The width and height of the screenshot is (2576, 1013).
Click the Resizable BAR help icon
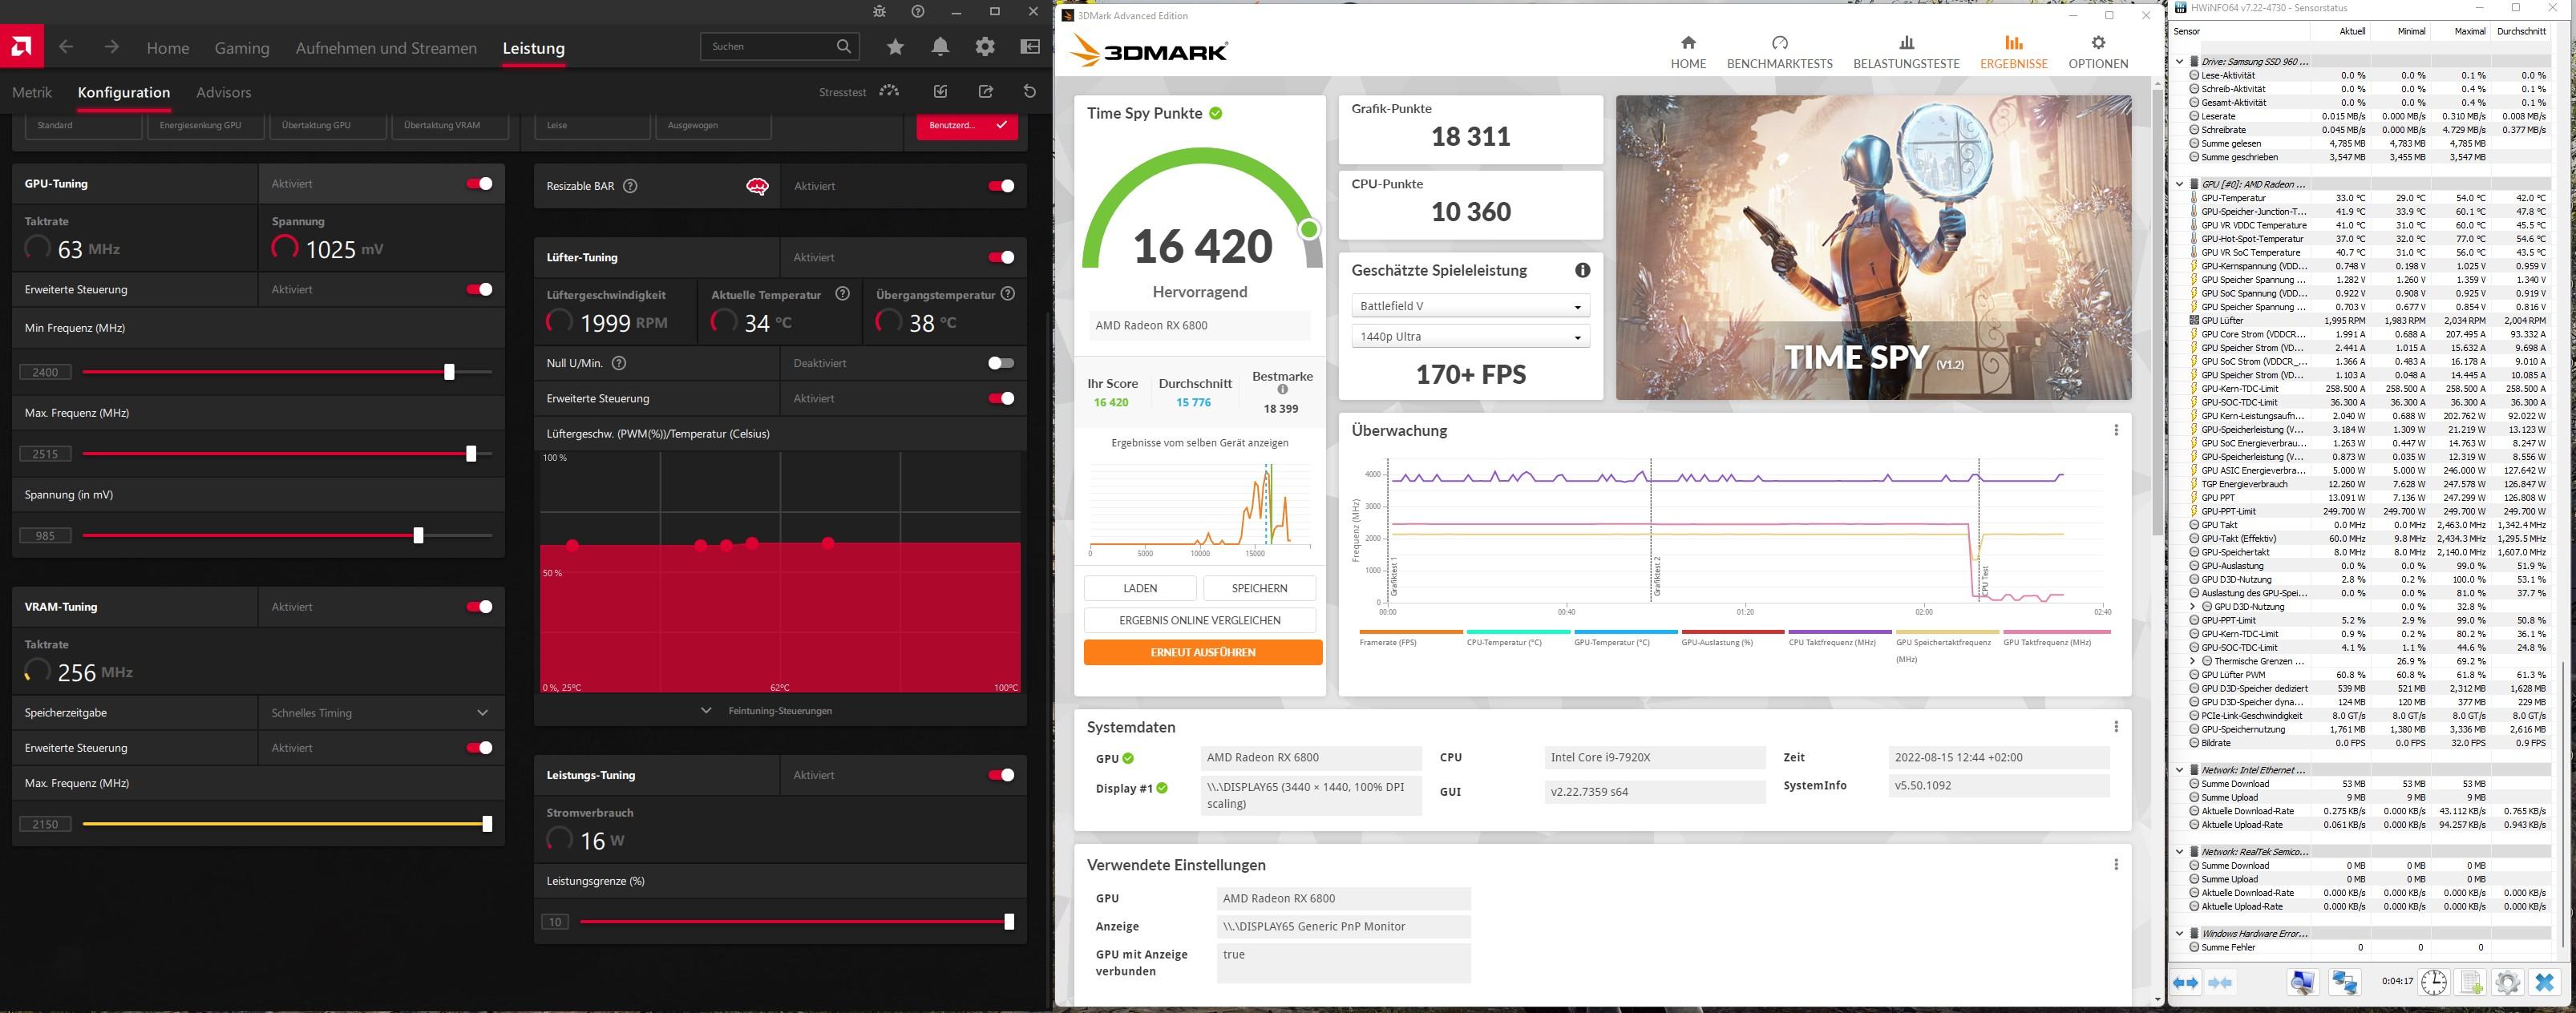coord(630,186)
